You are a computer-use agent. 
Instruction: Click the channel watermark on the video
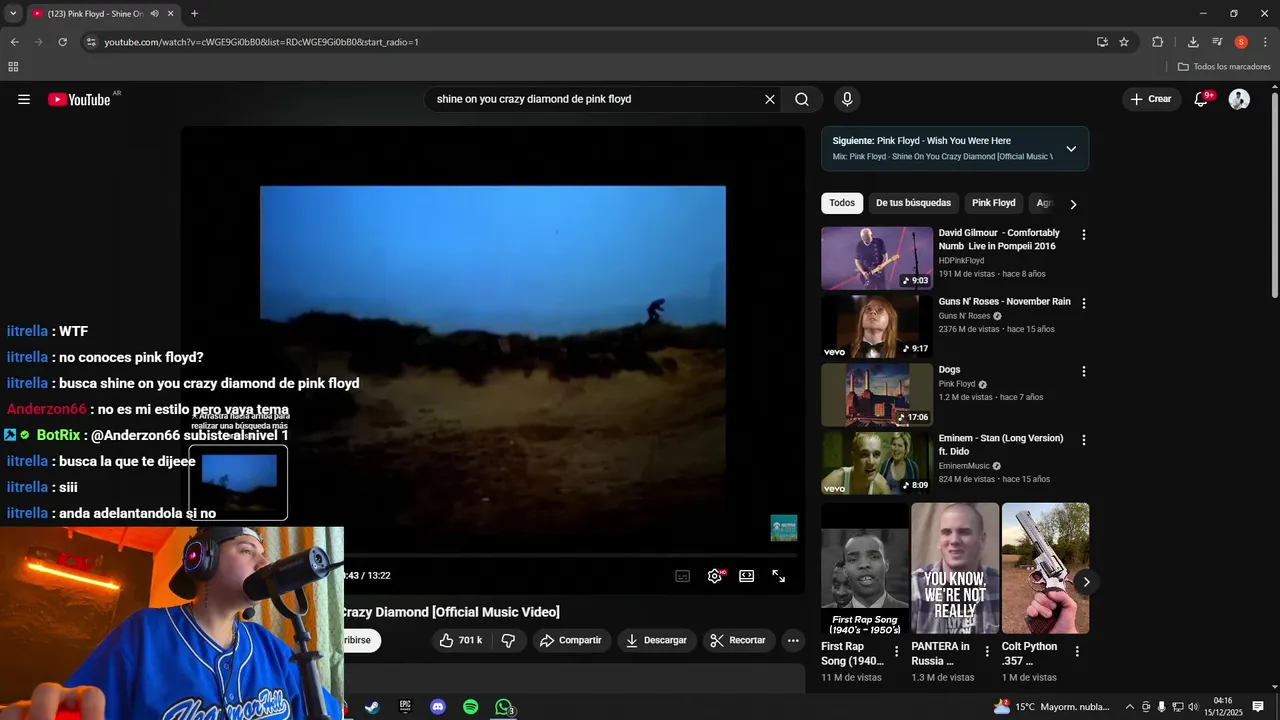point(784,528)
